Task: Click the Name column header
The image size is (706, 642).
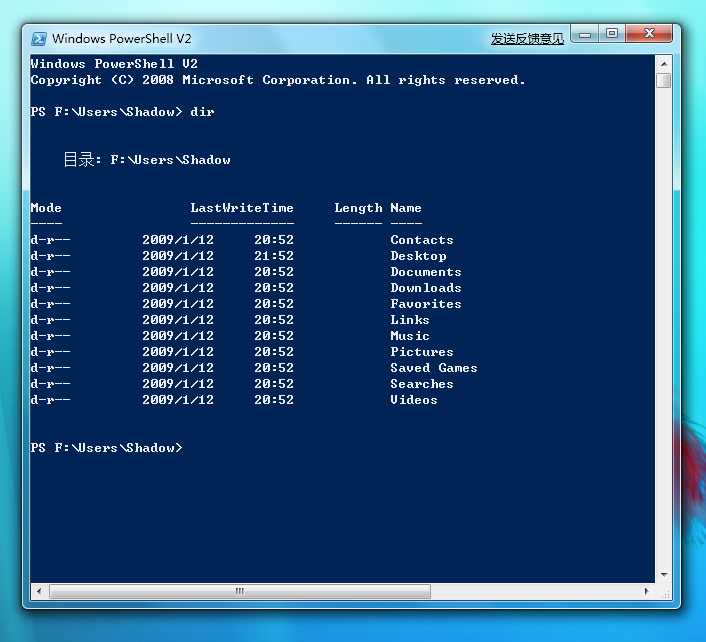Action: (x=406, y=208)
